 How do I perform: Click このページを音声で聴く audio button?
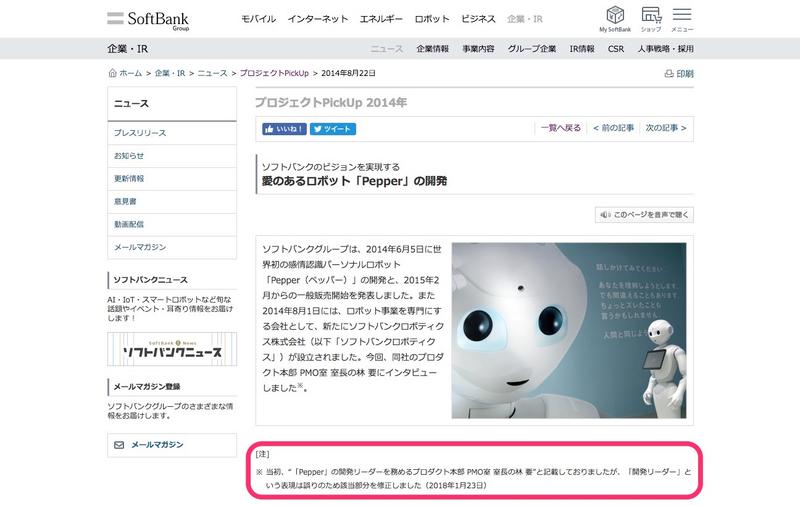point(644,215)
